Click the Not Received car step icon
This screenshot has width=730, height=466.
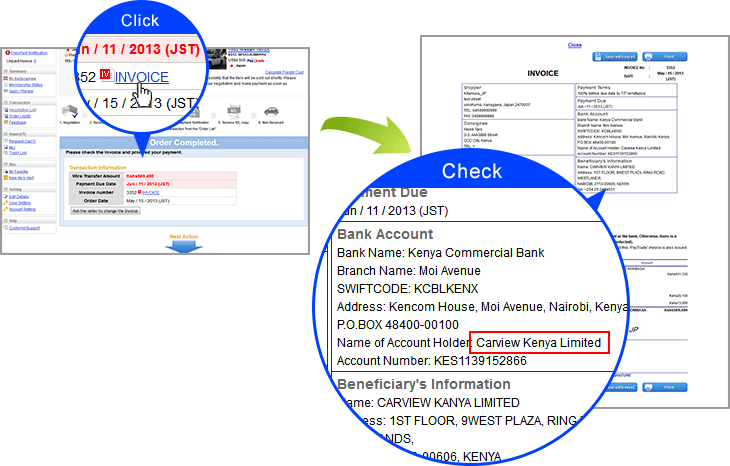[270, 111]
